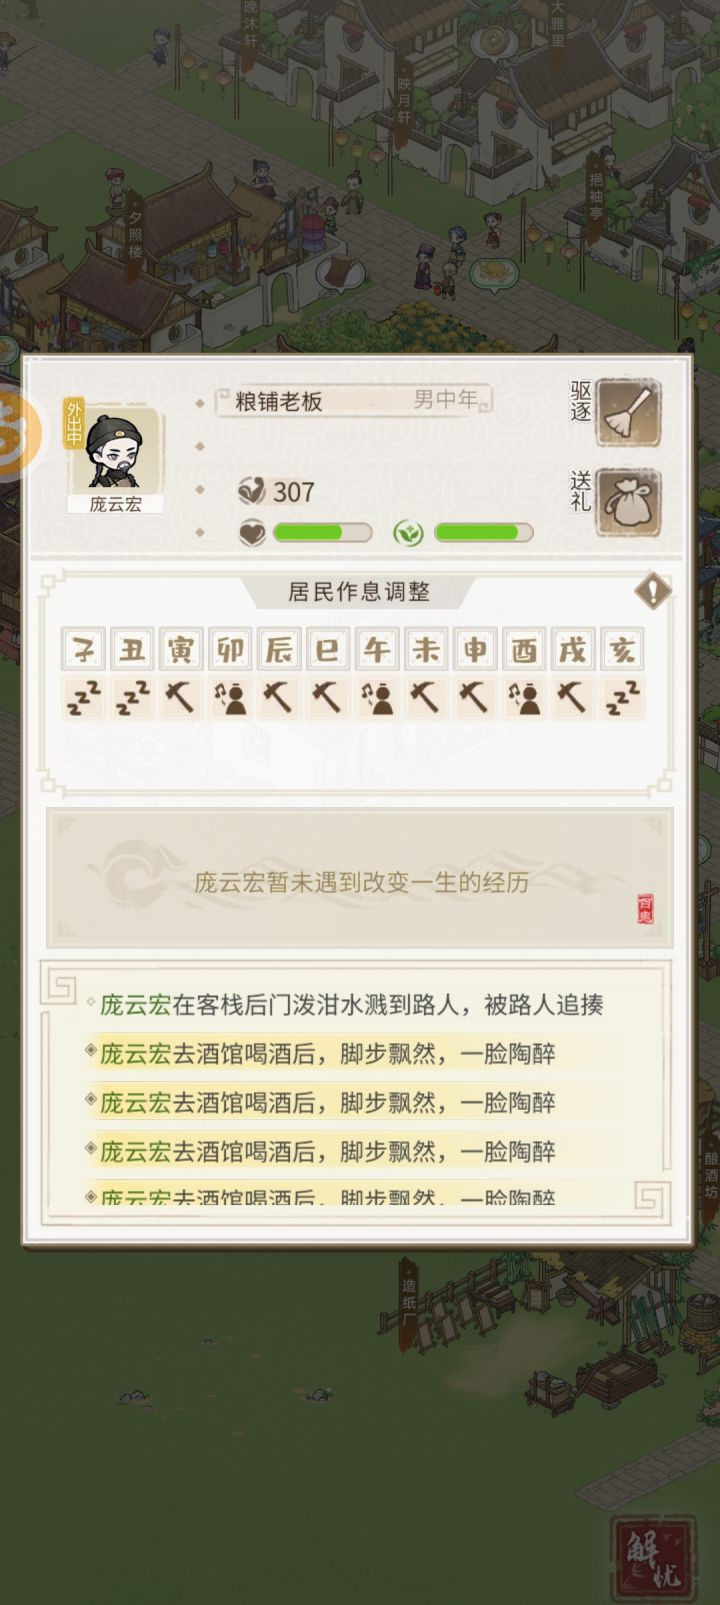Select the 戌 hour time tab
The height and width of the screenshot is (1605, 720).
click(x=573, y=650)
